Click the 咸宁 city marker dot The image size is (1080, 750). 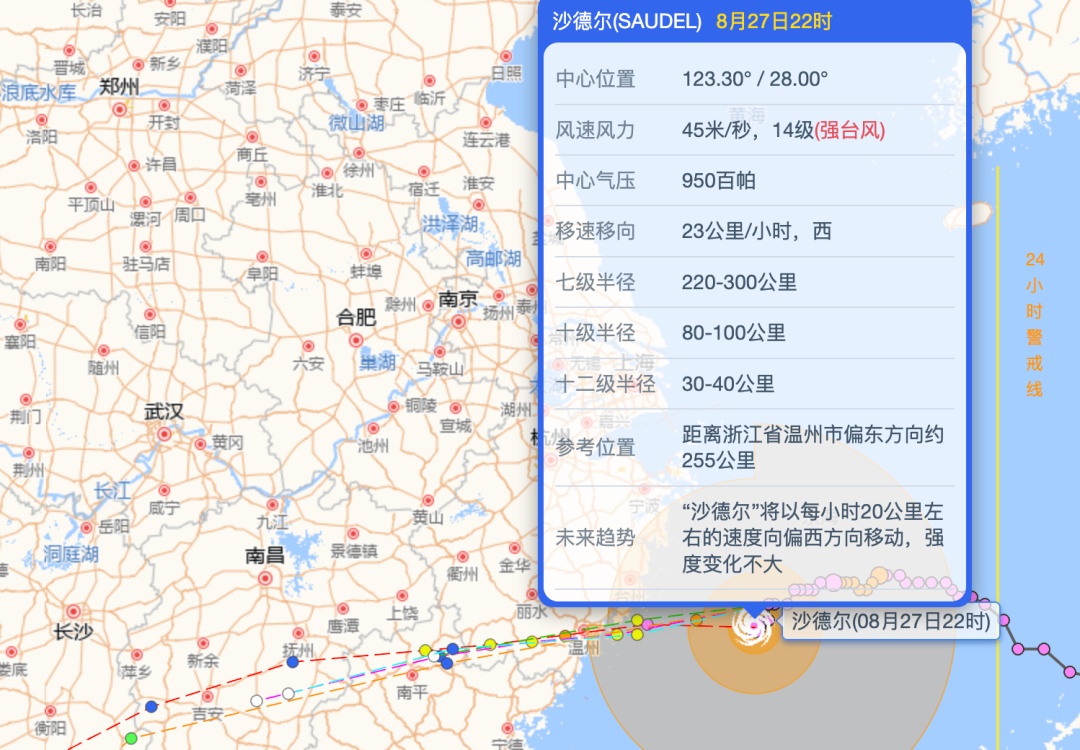pos(165,491)
